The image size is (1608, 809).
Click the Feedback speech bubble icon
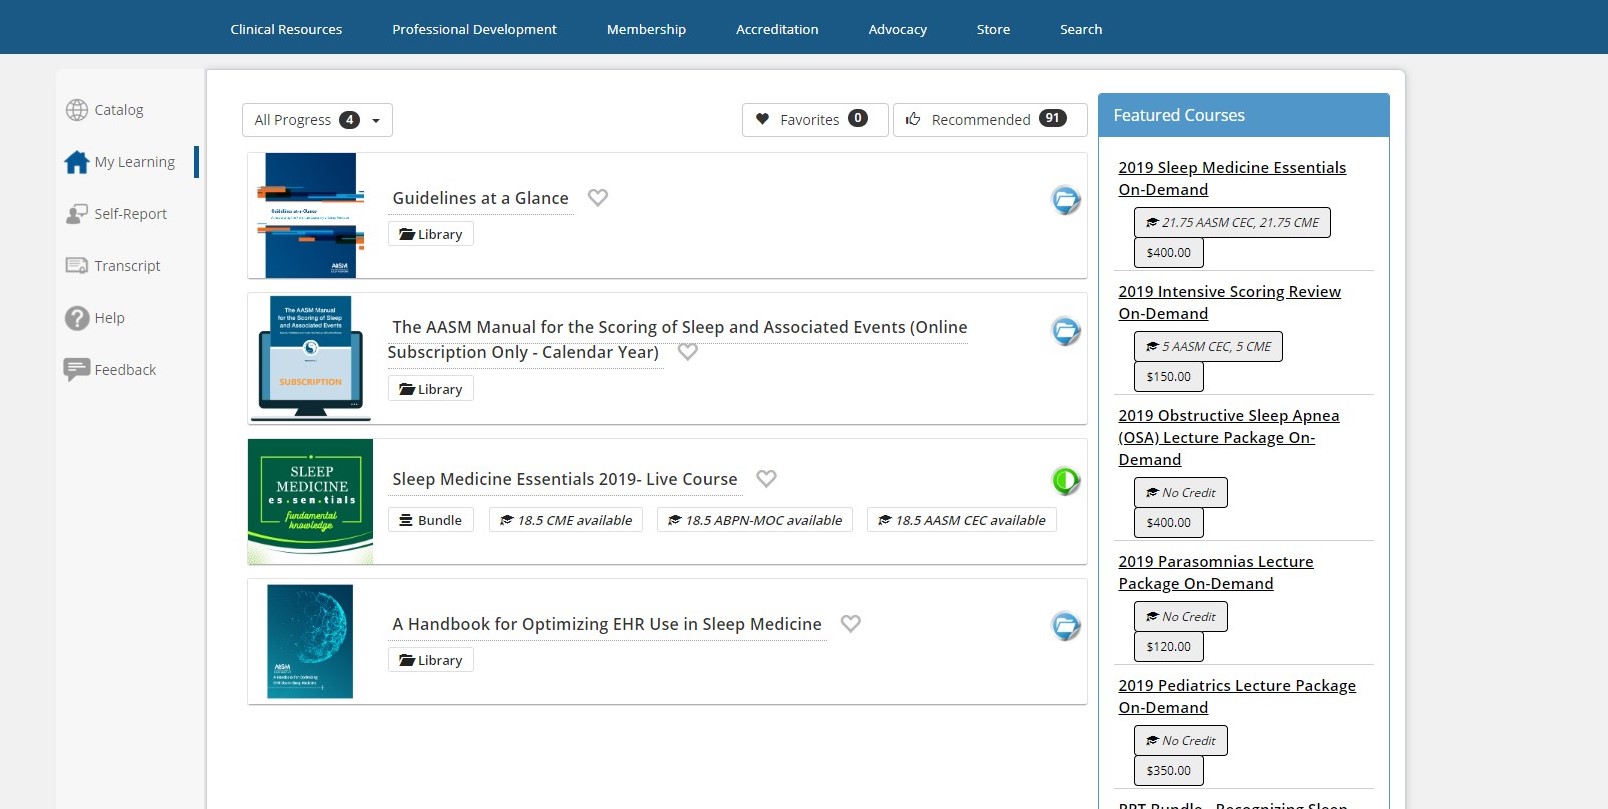(x=77, y=370)
